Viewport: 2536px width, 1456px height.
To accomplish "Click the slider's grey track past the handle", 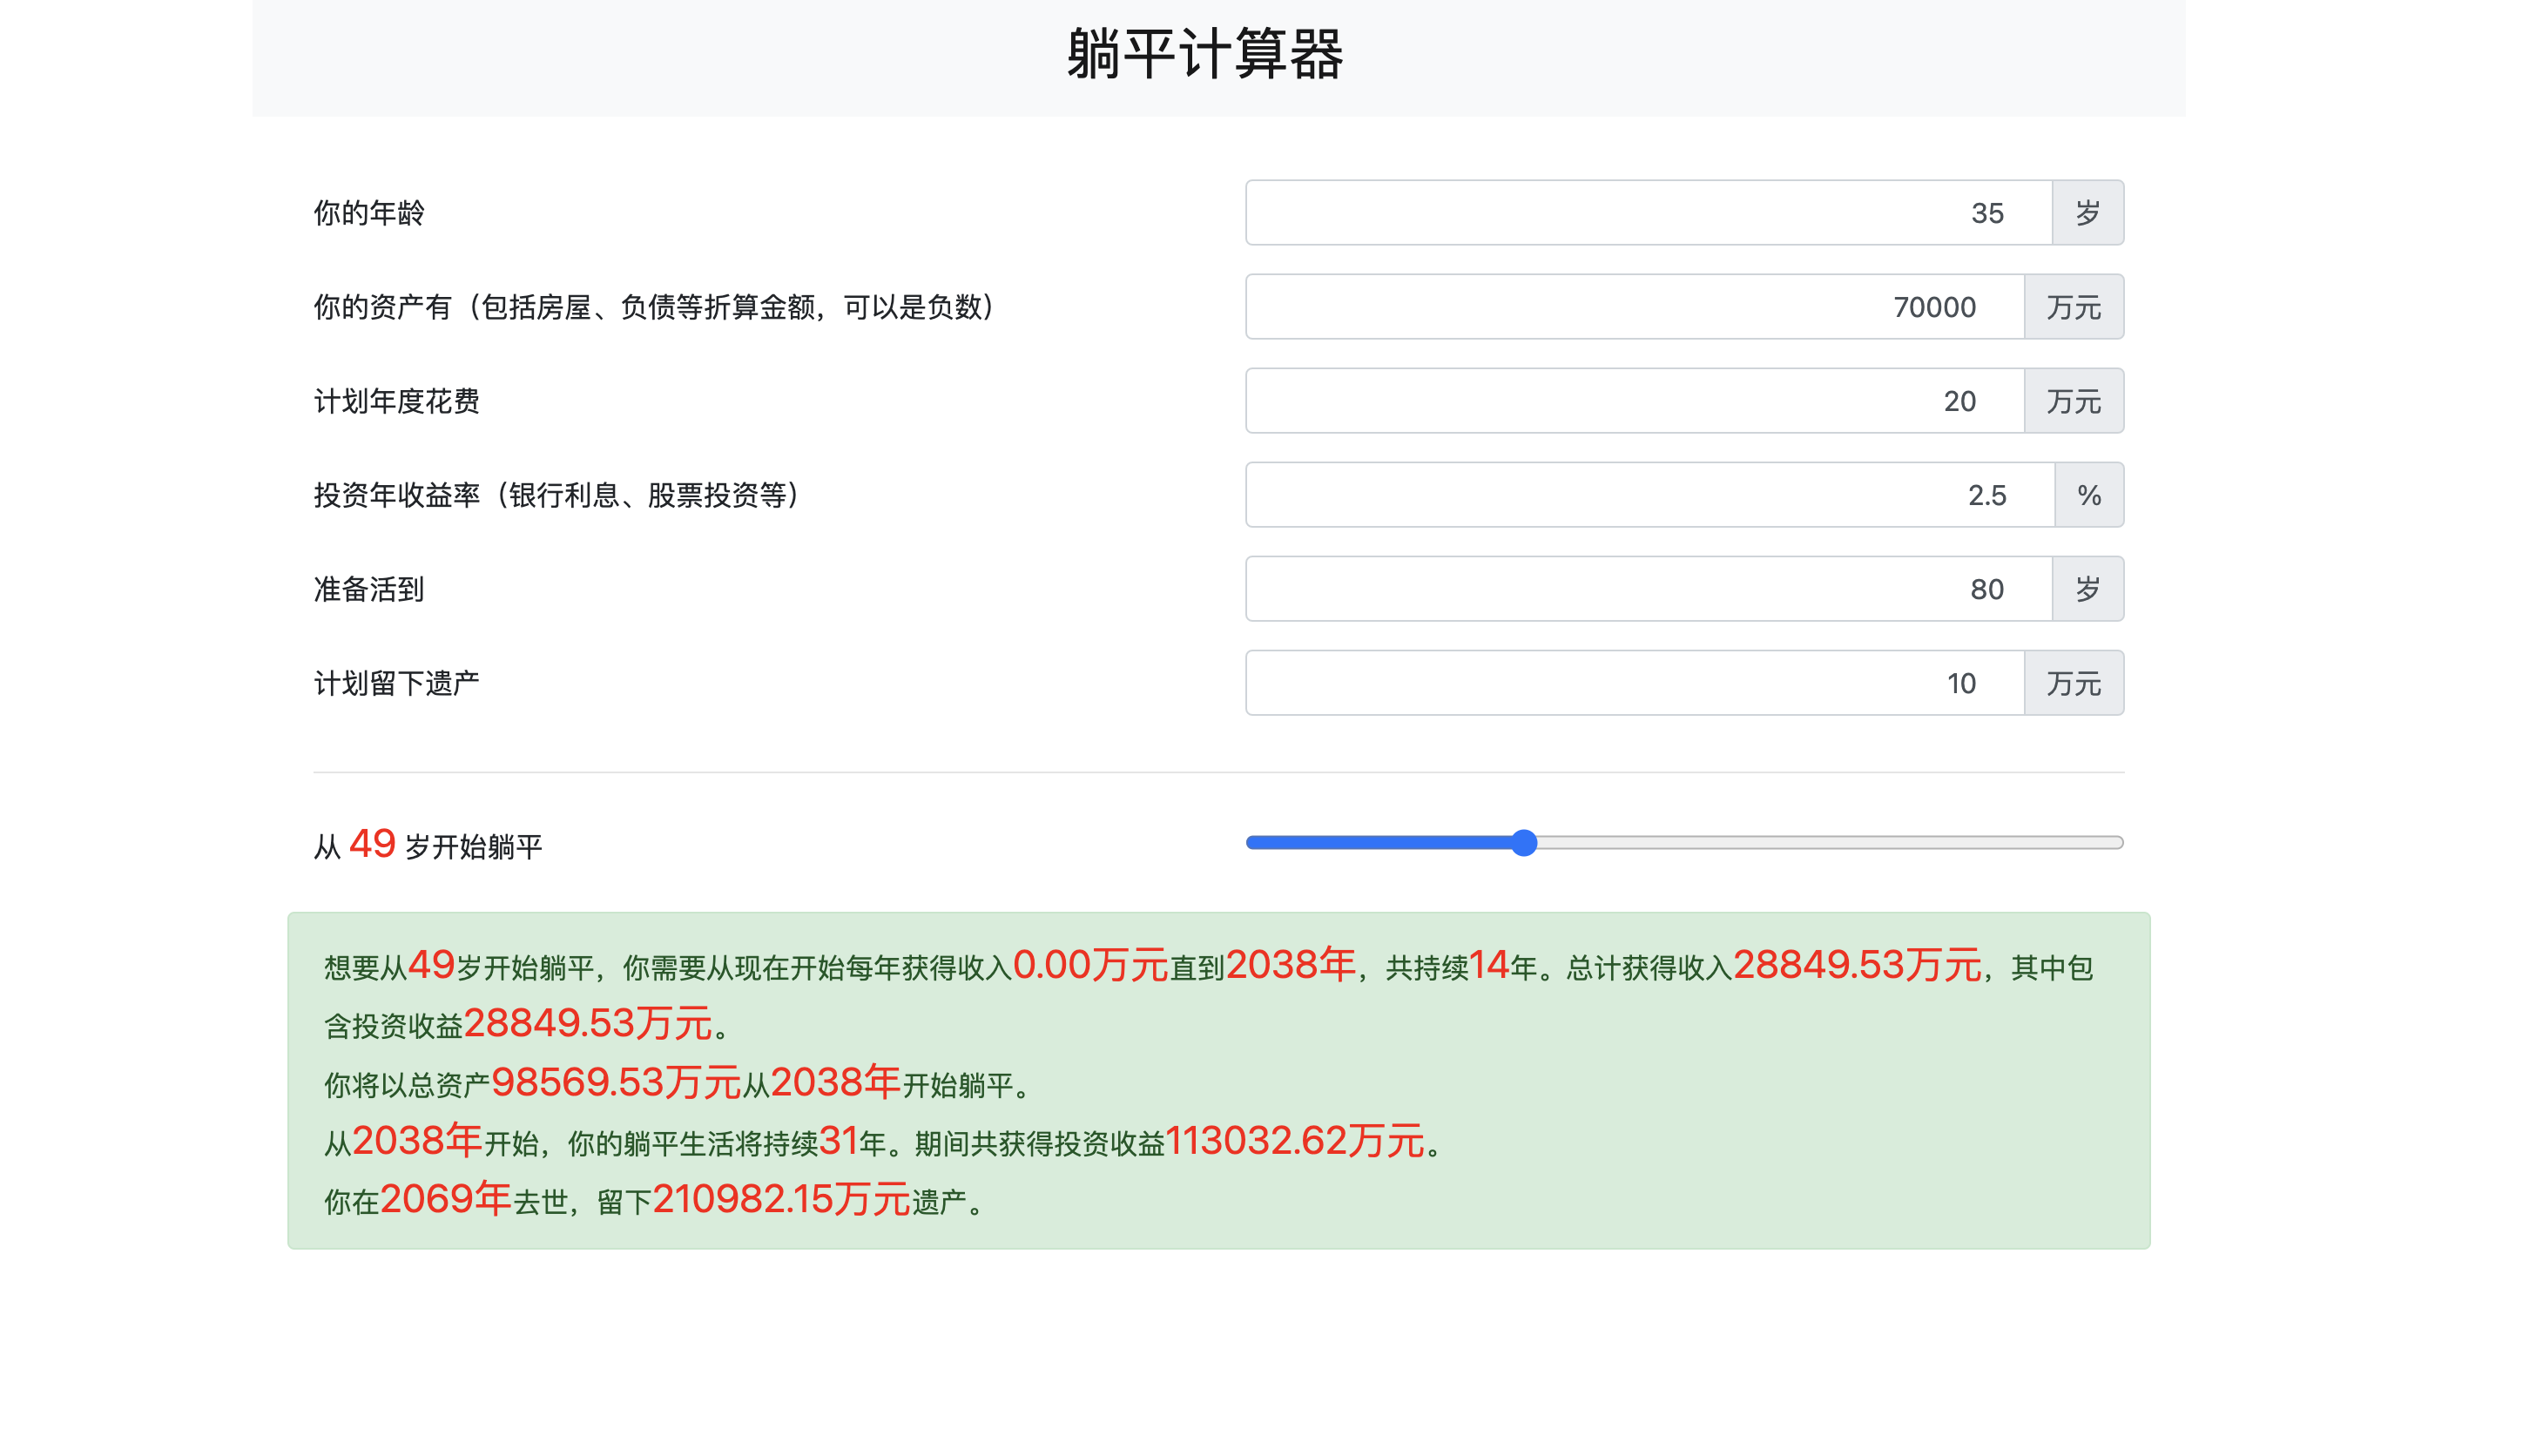I will pyautogui.click(x=1830, y=843).
